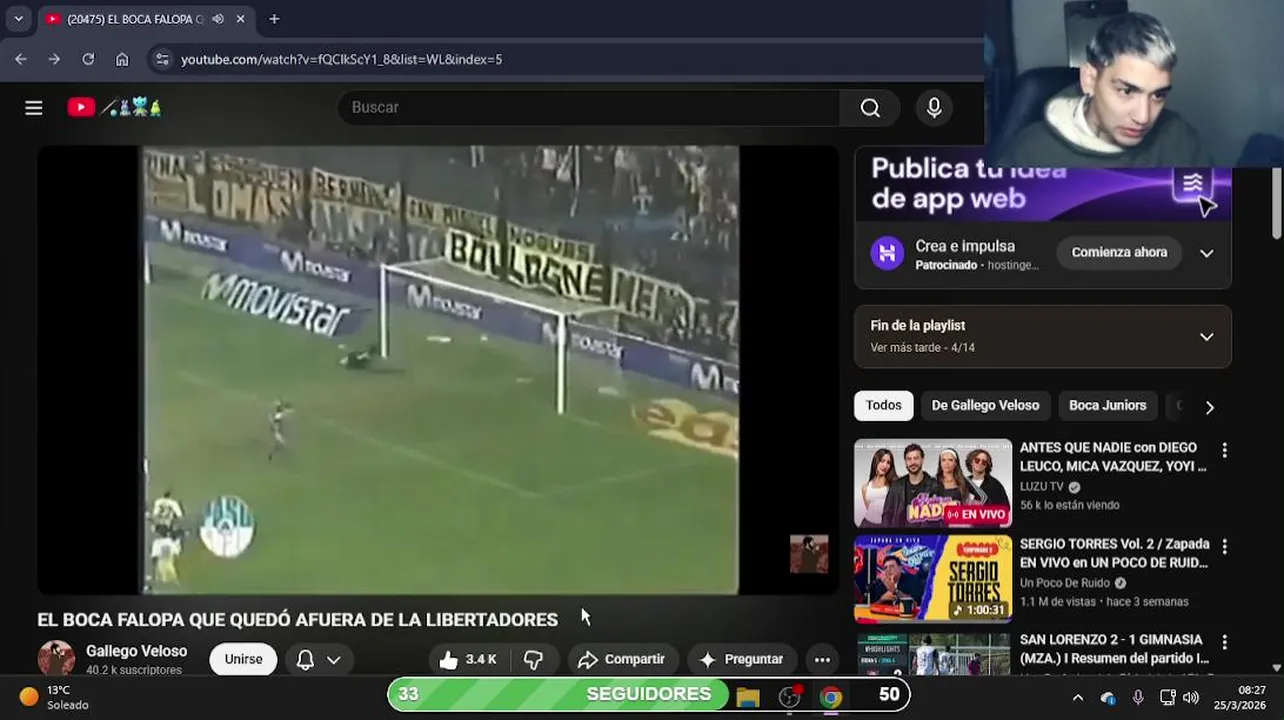The image size is (1284, 720).
Task: Like the video with 3.4 K
Action: pos(468,659)
